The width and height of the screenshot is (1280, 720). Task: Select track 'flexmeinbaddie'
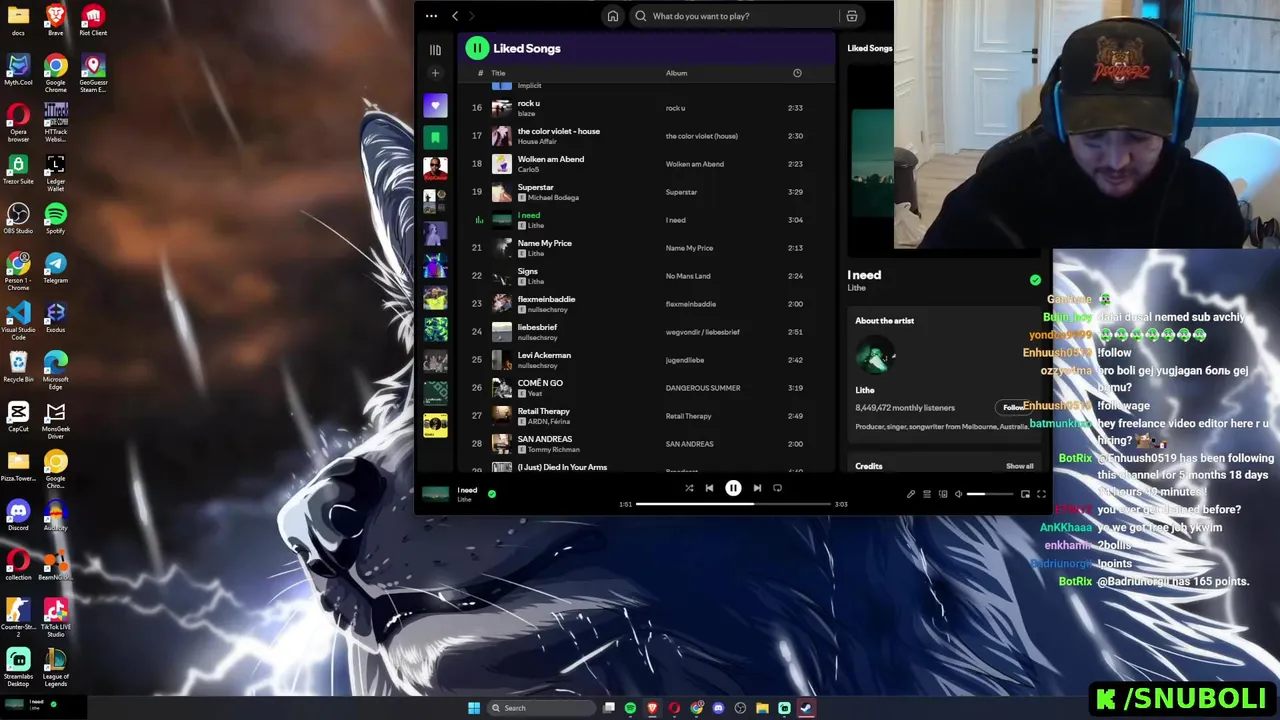pos(645,304)
